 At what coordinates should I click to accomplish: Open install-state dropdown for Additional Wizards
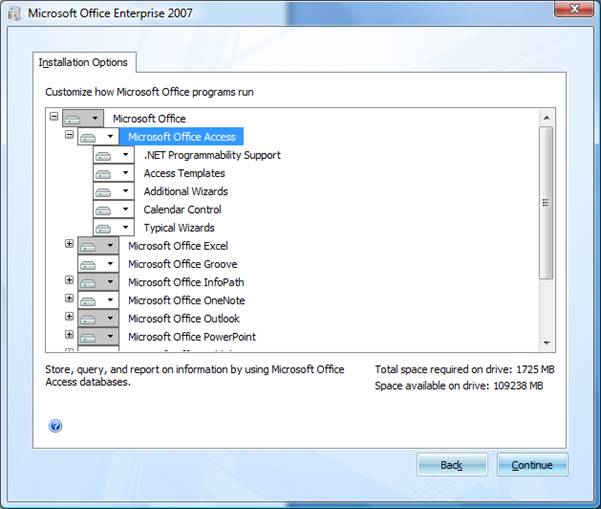pyautogui.click(x=113, y=191)
